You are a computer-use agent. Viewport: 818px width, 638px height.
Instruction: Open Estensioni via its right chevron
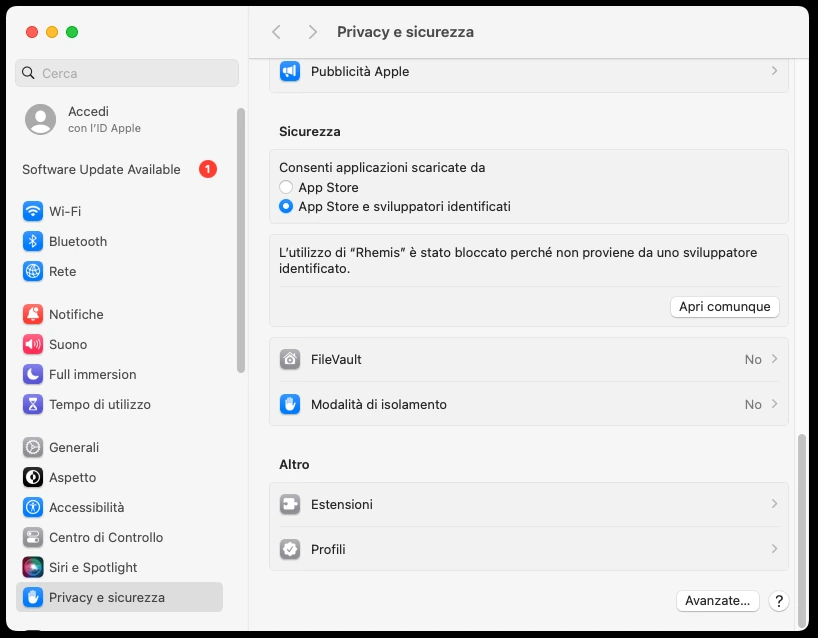point(774,504)
